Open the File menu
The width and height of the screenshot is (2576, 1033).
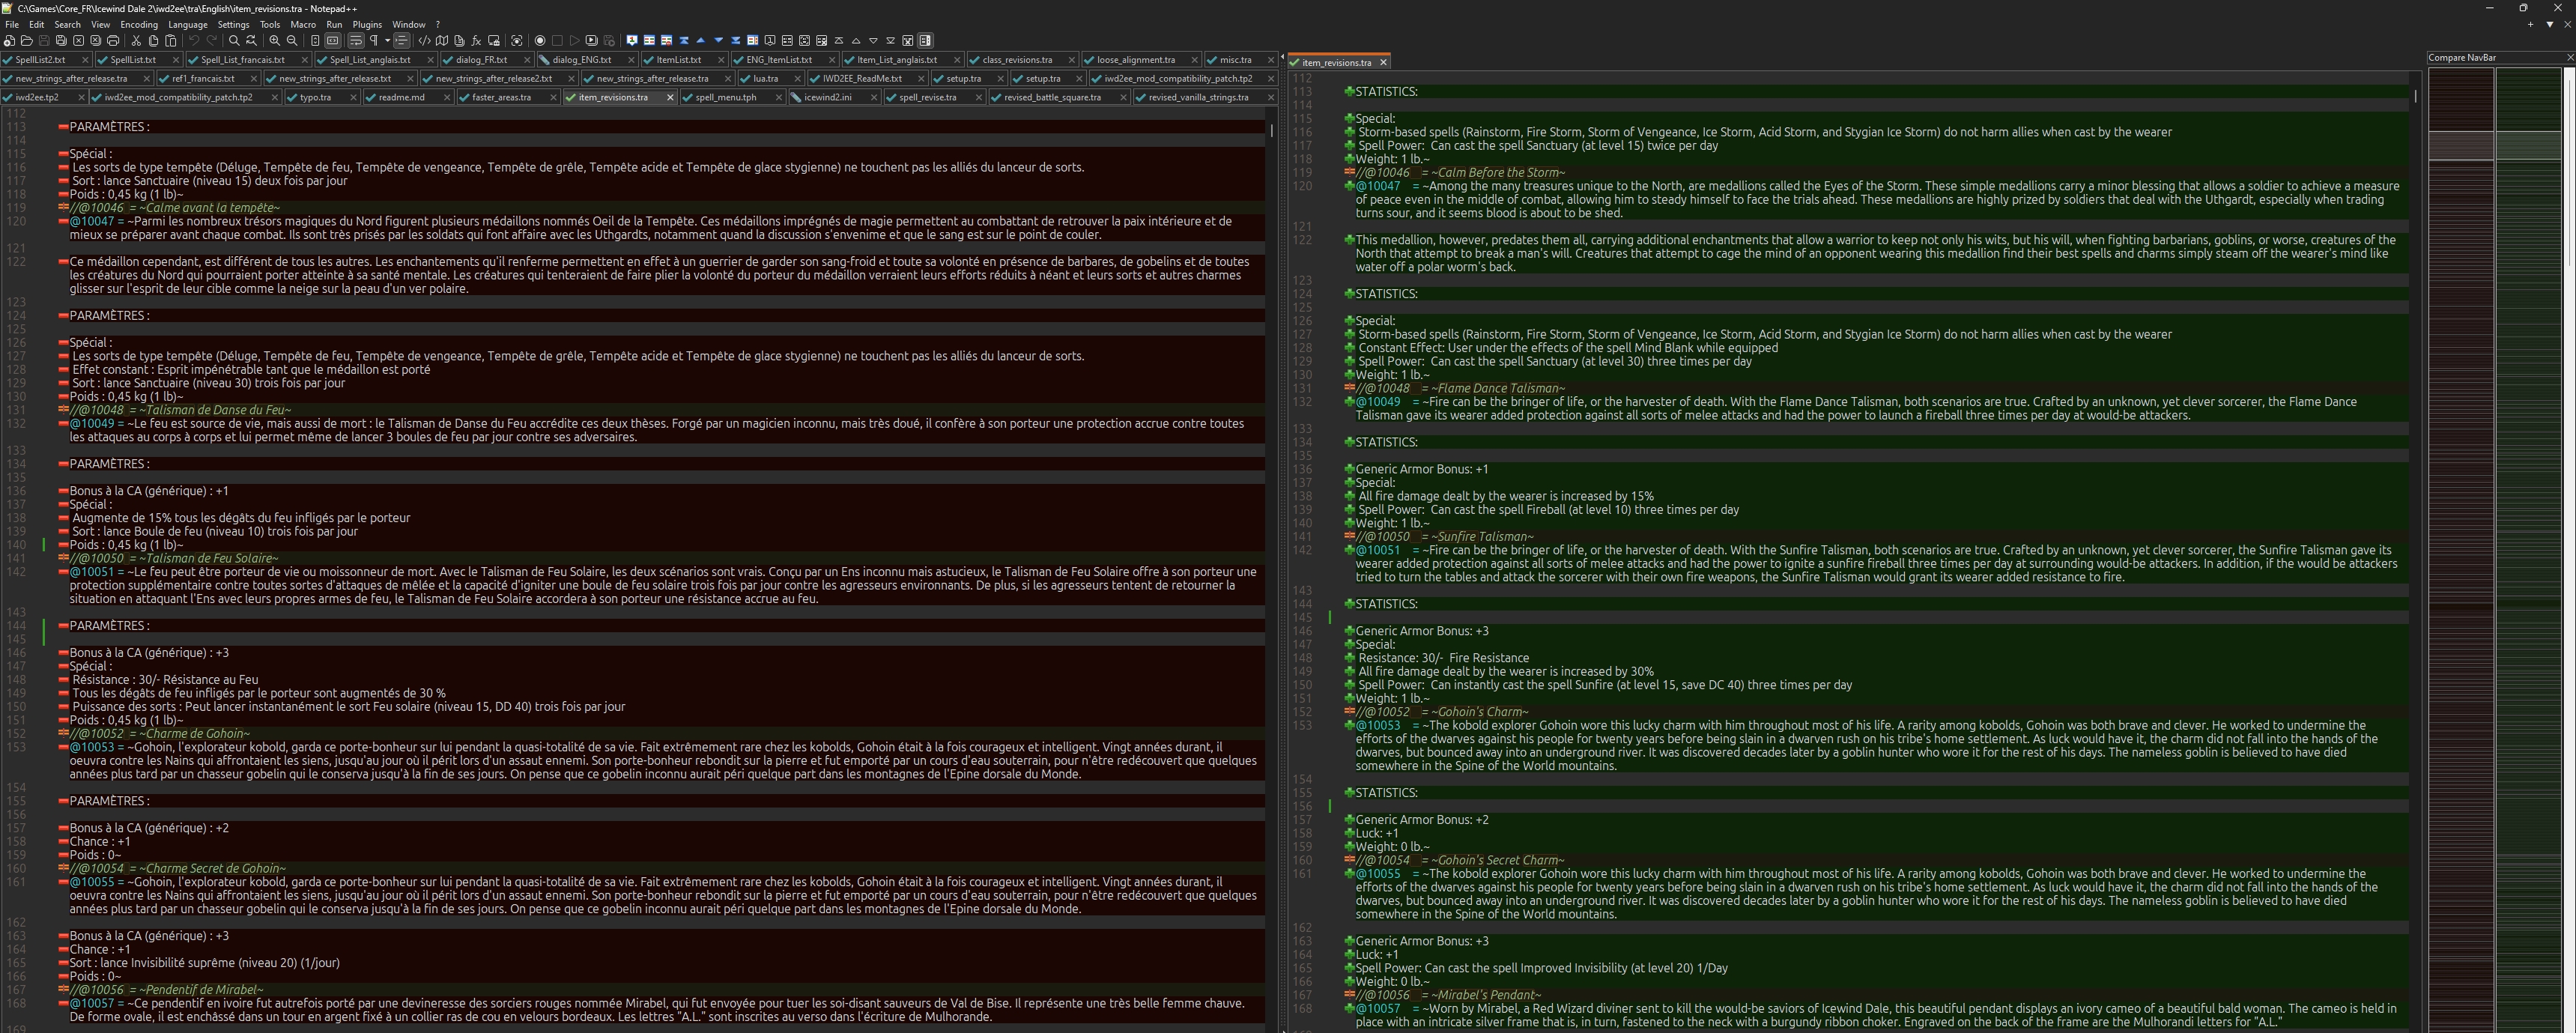12,24
